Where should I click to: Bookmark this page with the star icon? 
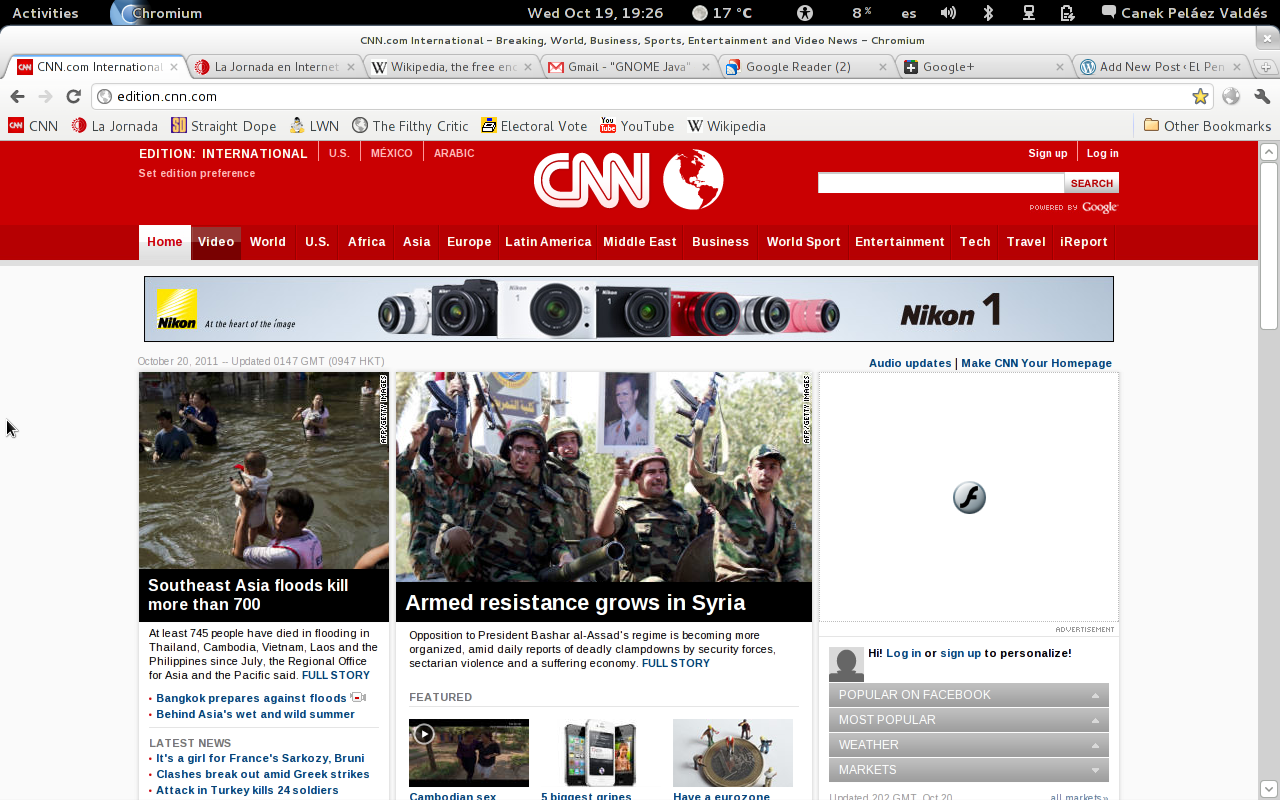(1200, 96)
